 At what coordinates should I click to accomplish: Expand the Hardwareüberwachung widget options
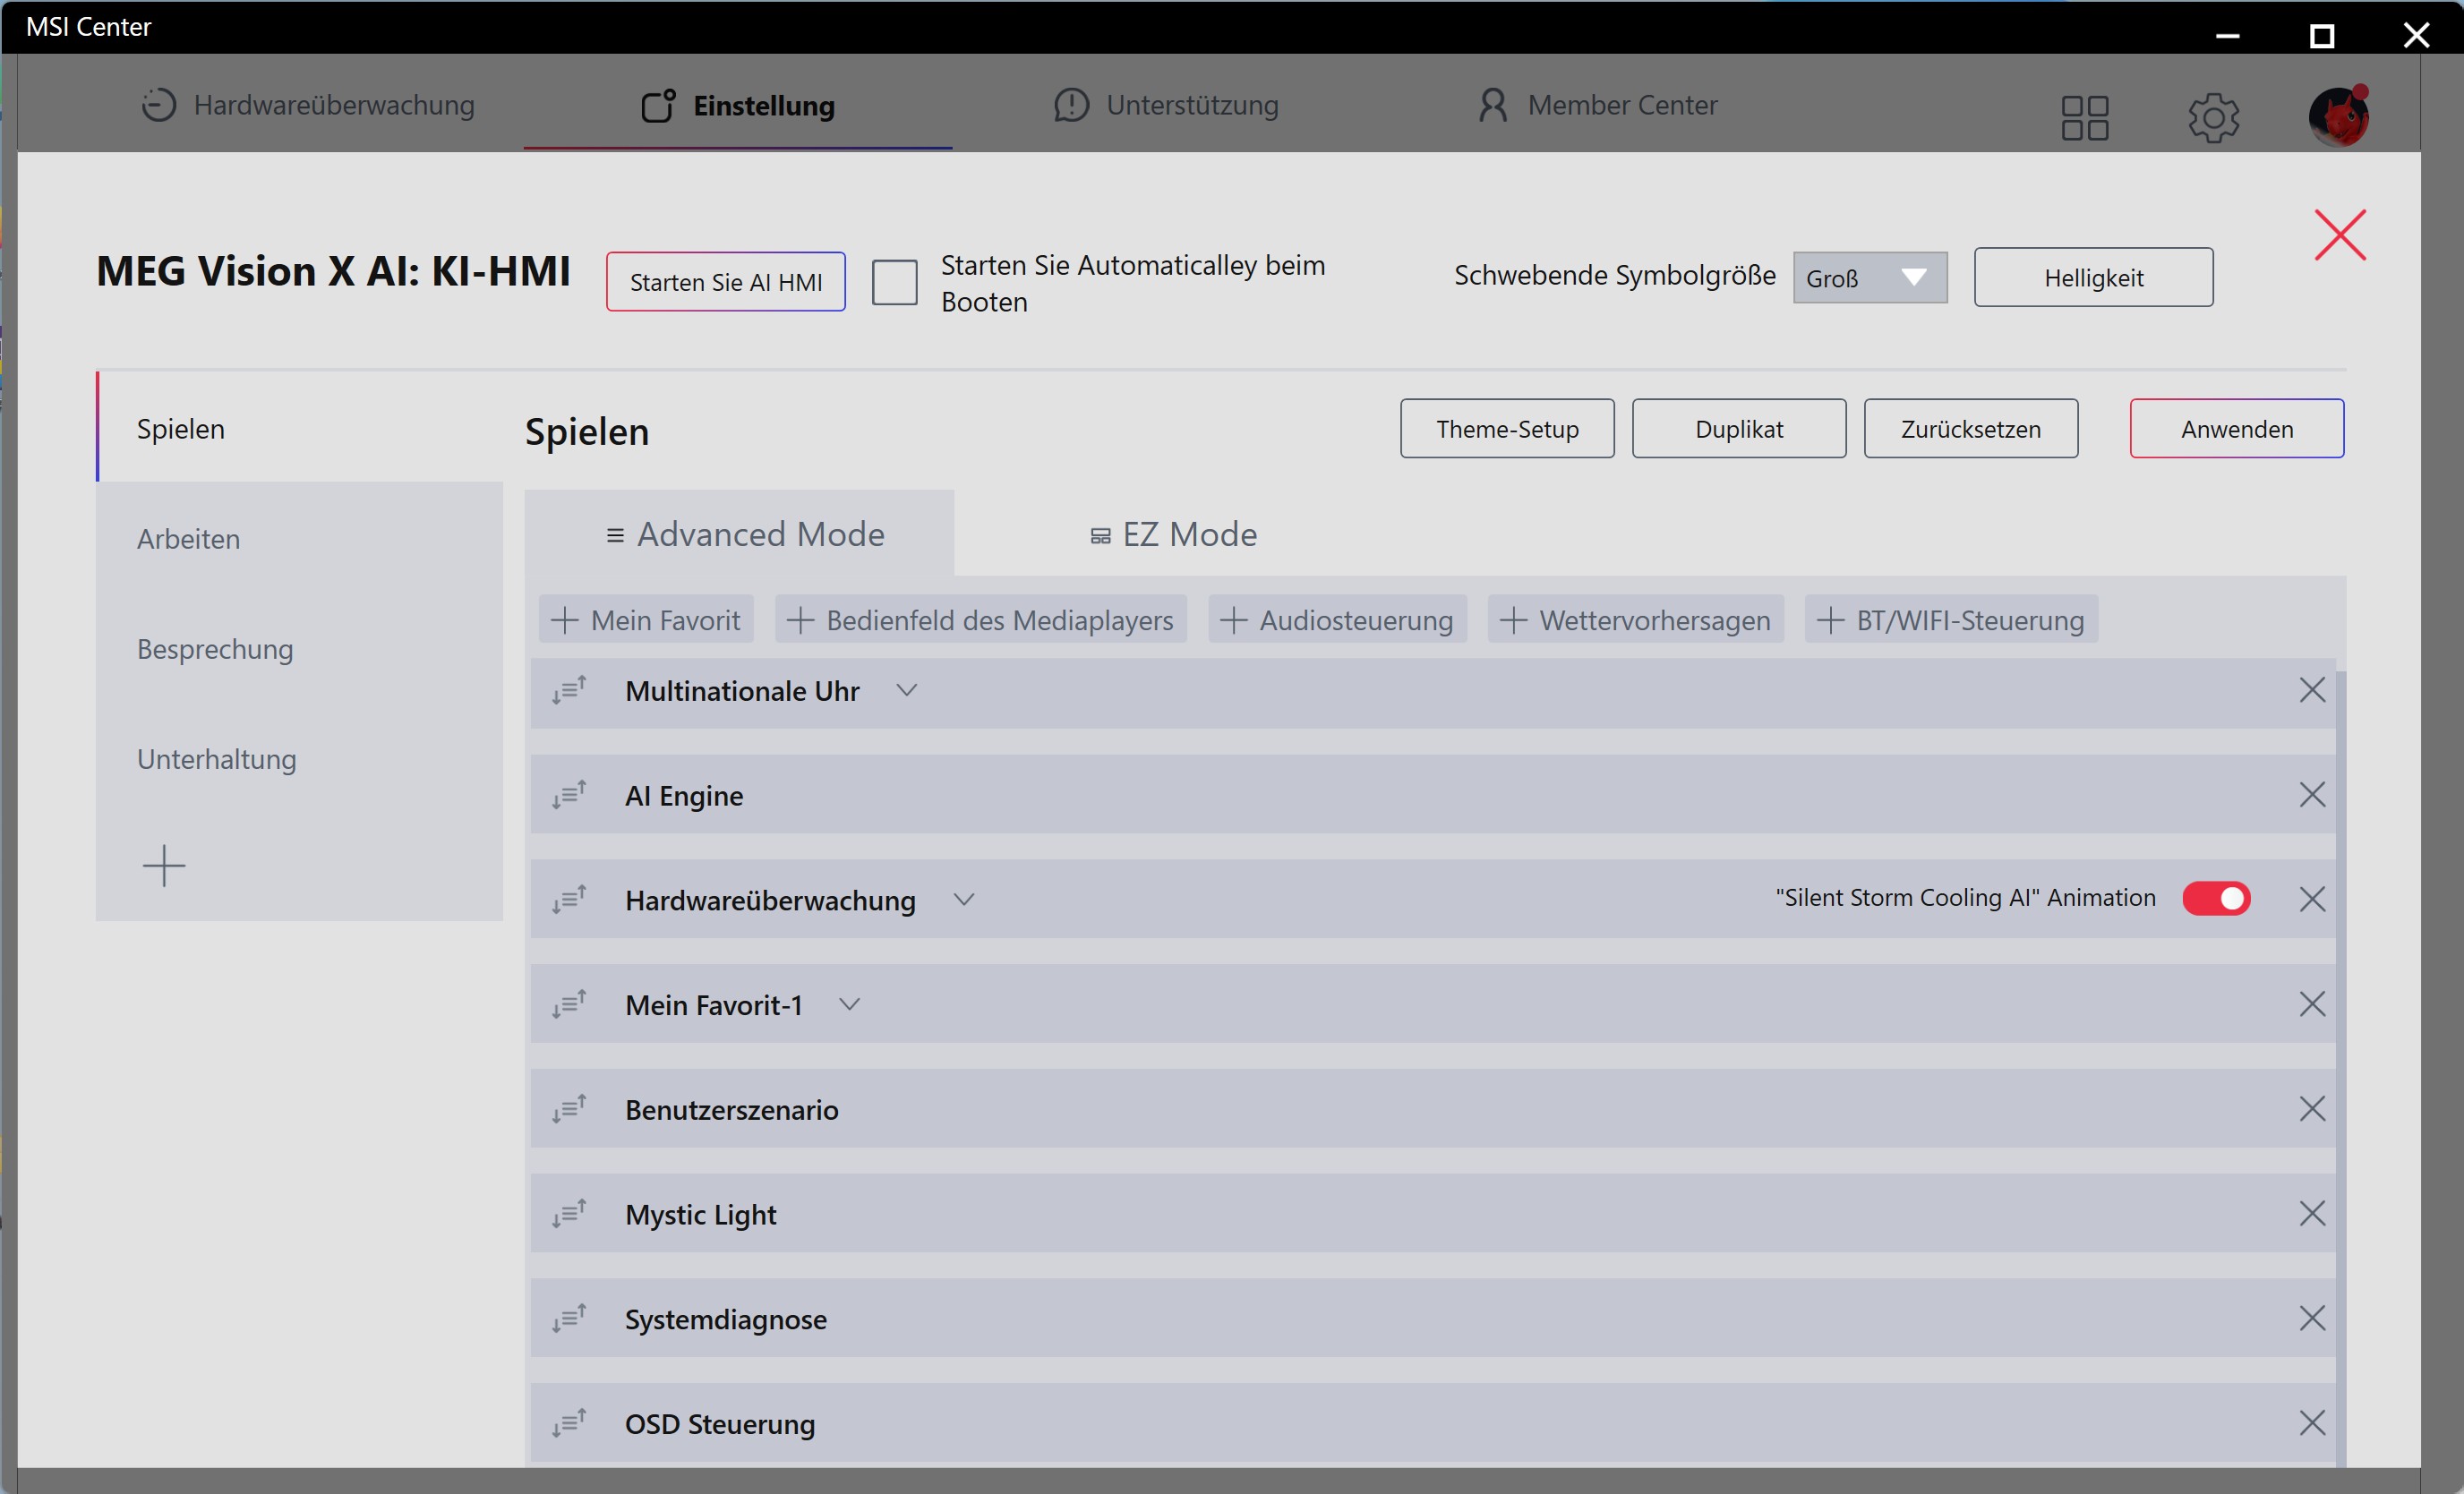(x=963, y=899)
